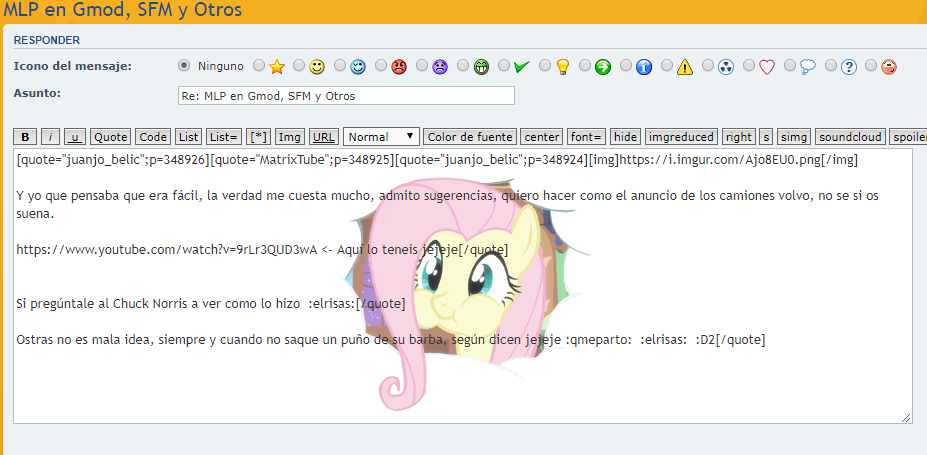
Task: Click the yellow warning triangle icon
Action: 685,67
